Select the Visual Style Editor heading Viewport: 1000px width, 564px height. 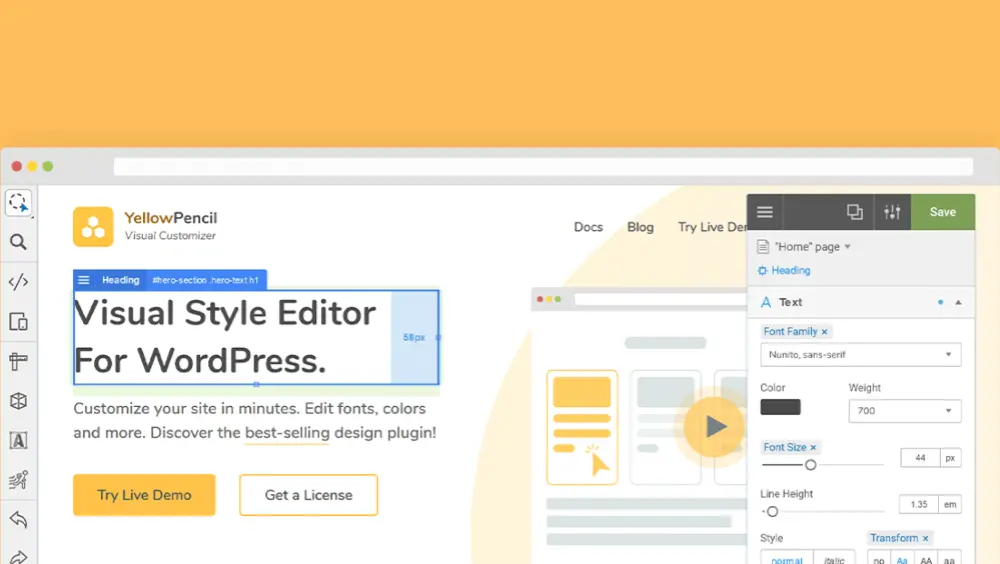(x=224, y=337)
